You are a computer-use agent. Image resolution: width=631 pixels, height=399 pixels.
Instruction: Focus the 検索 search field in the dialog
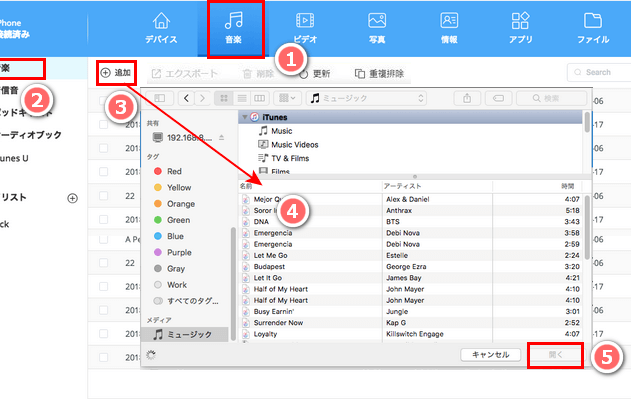click(551, 98)
